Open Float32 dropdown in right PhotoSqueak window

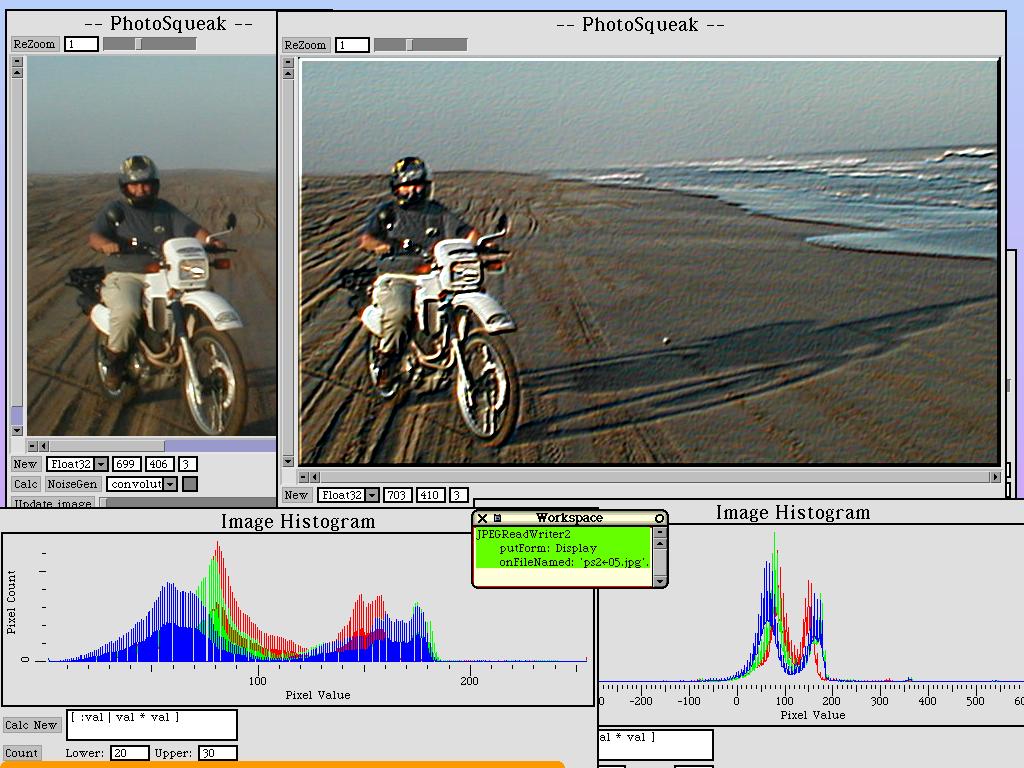[x=372, y=495]
